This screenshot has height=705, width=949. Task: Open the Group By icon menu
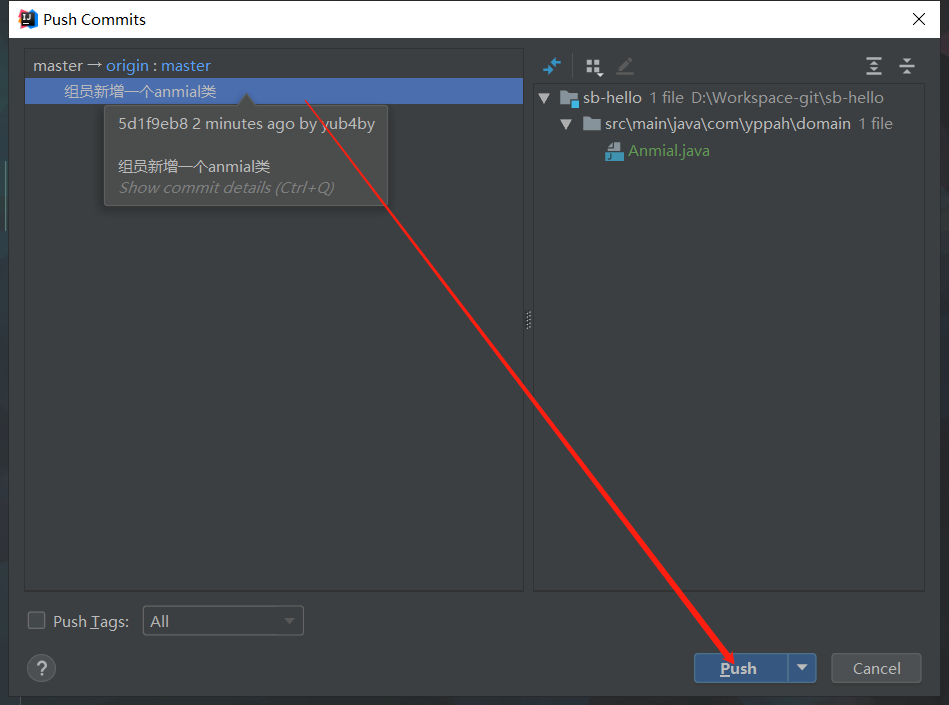click(594, 67)
